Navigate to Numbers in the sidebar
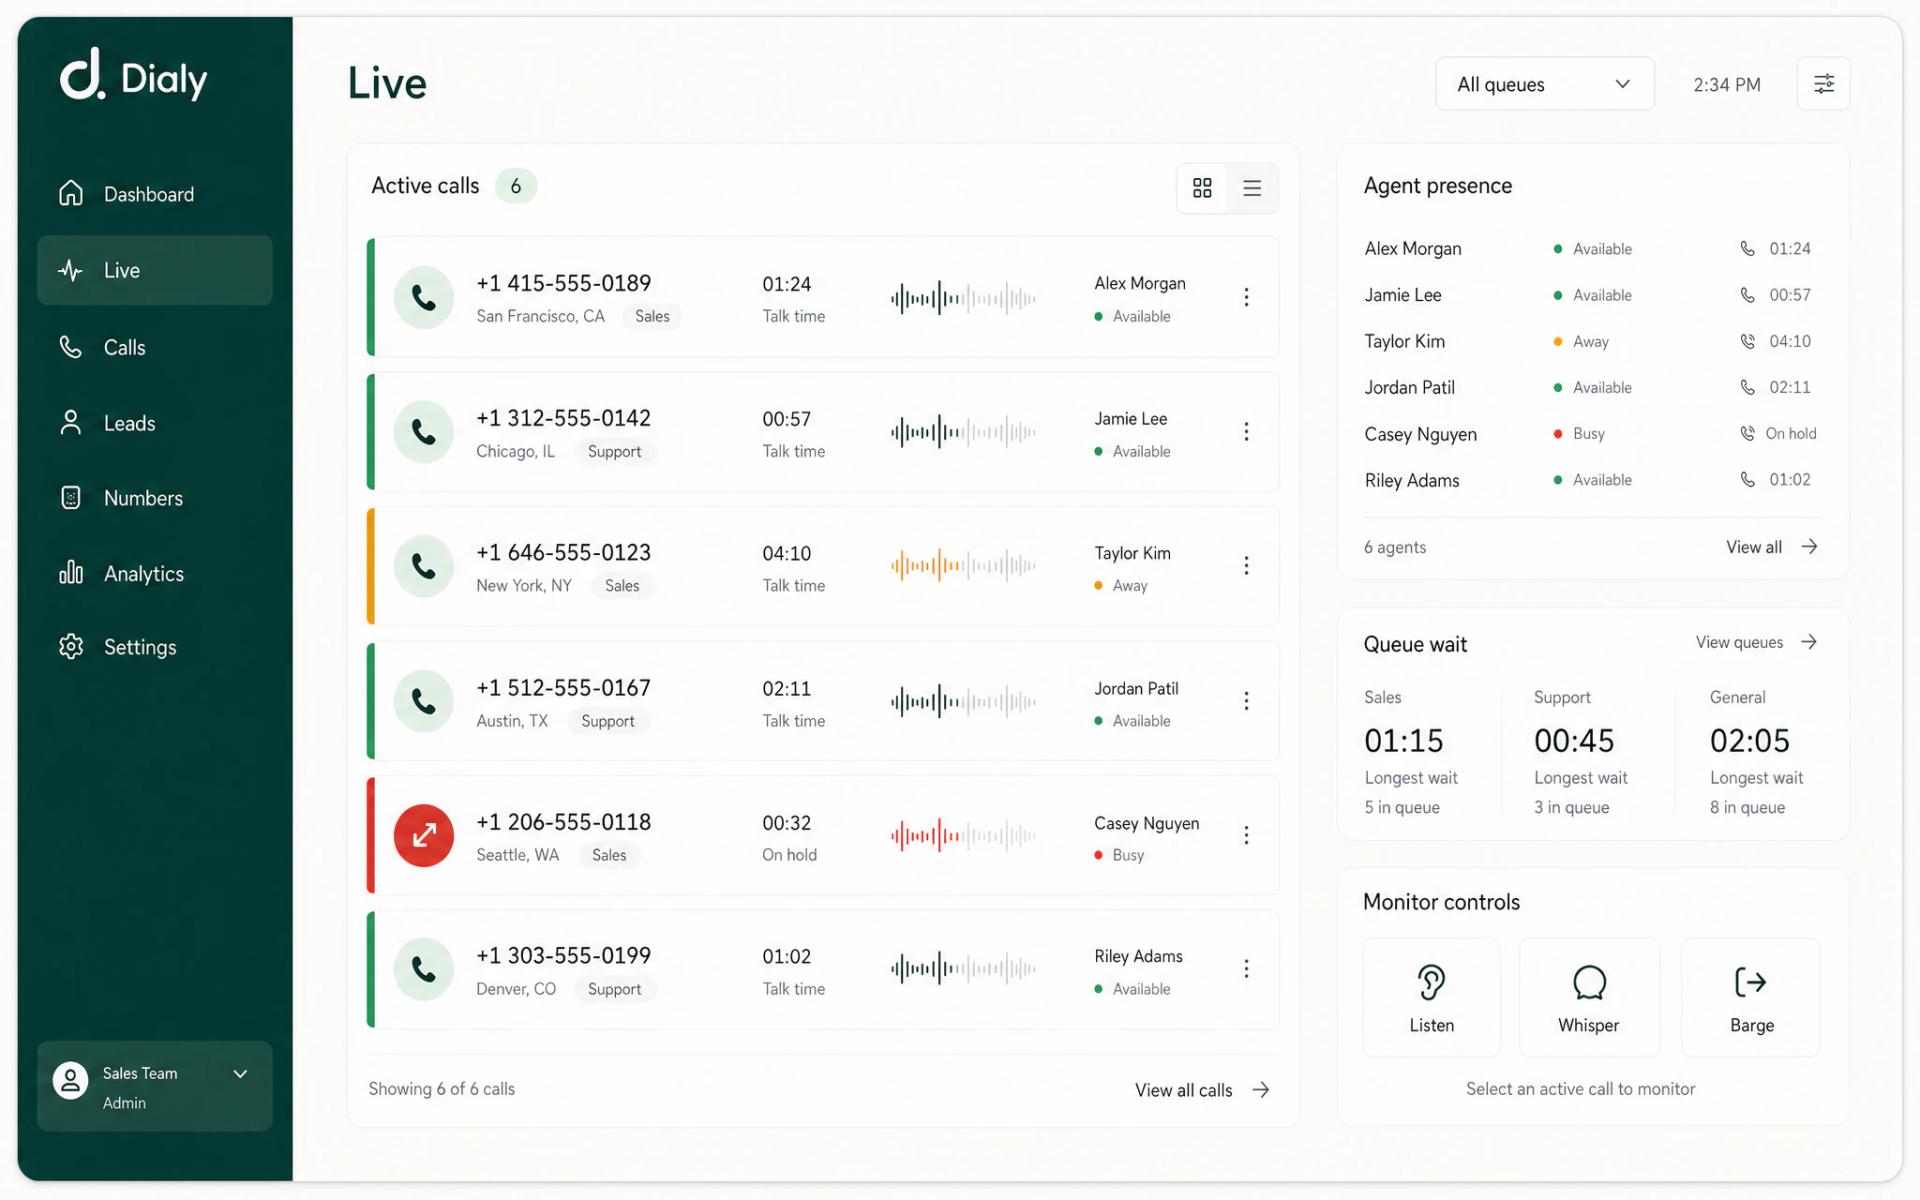Viewport: 1920px width, 1200px height. (x=142, y=498)
